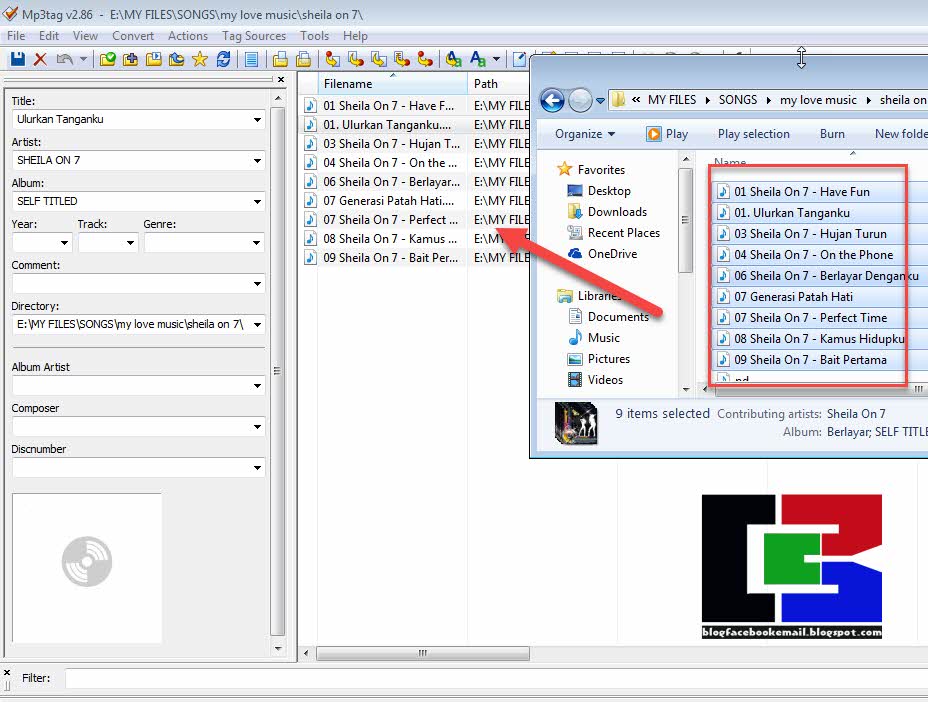Click the red X Remove tag icon
Image resolution: width=928 pixels, height=702 pixels.
(40, 59)
